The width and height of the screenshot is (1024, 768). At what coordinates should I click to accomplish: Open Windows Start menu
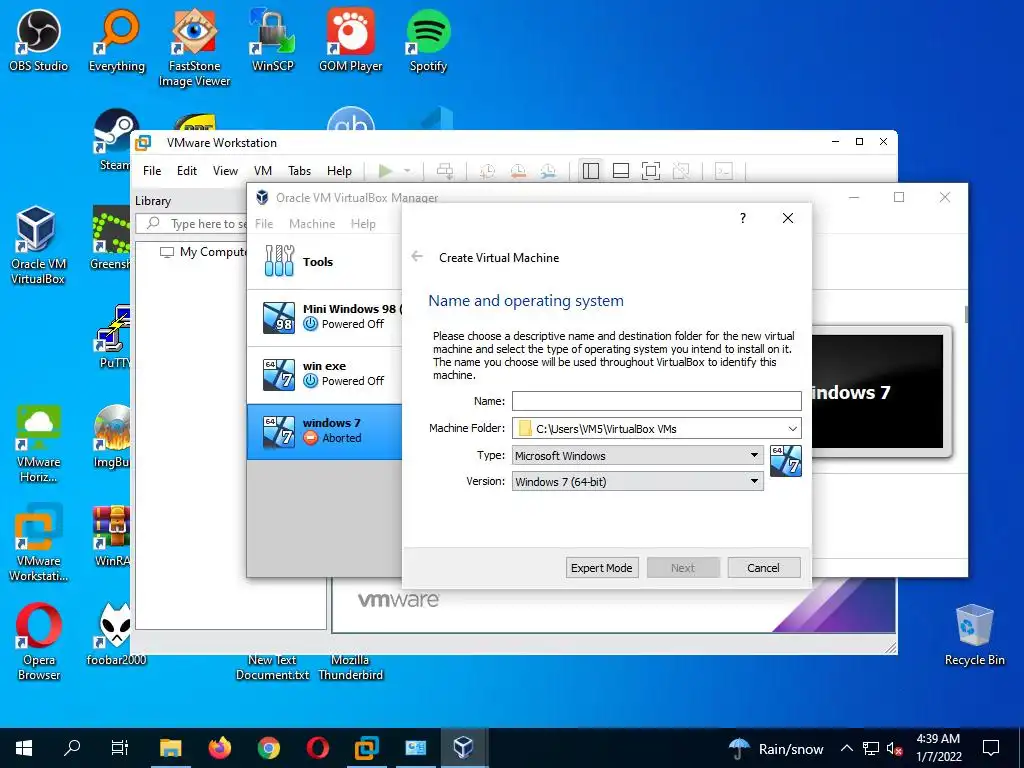coord(24,748)
